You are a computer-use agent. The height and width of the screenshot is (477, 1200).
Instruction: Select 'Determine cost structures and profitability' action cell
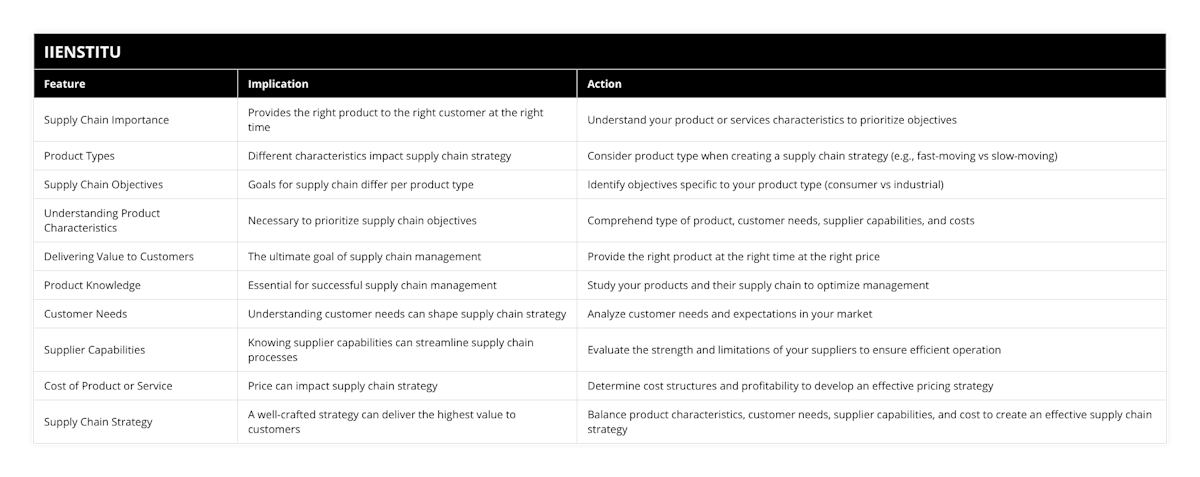pos(790,386)
